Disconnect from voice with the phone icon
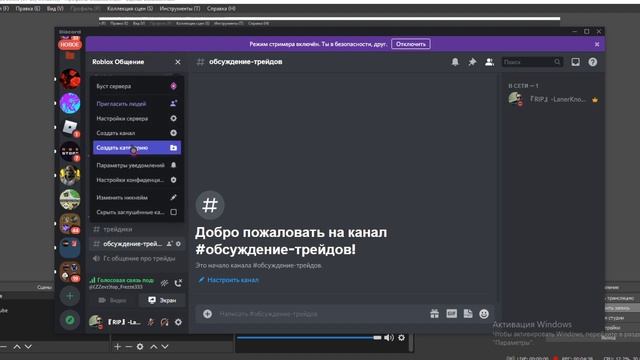The image size is (640, 360). [178, 283]
